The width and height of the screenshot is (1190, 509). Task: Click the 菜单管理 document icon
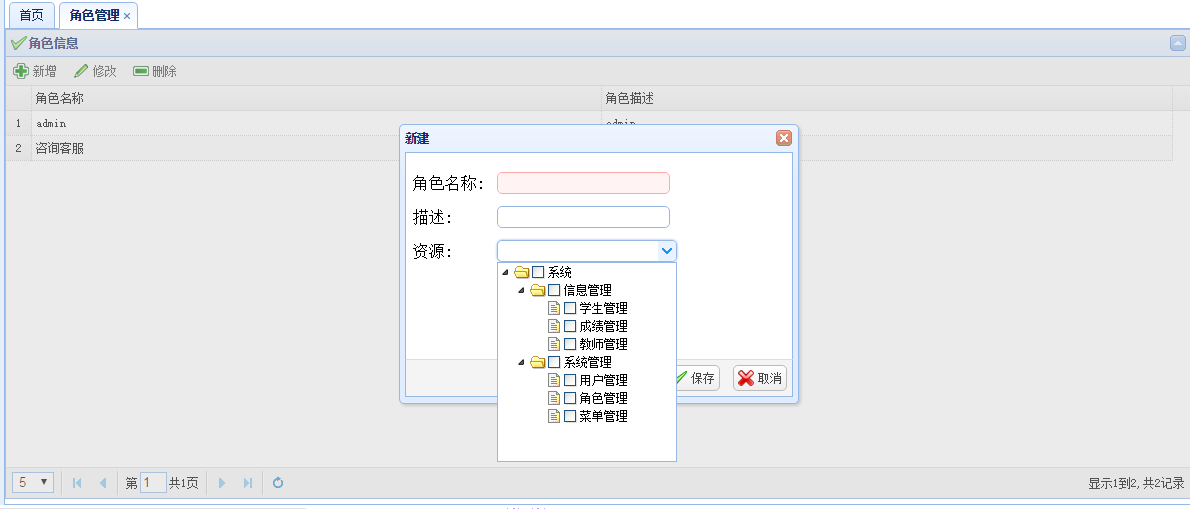click(x=554, y=416)
